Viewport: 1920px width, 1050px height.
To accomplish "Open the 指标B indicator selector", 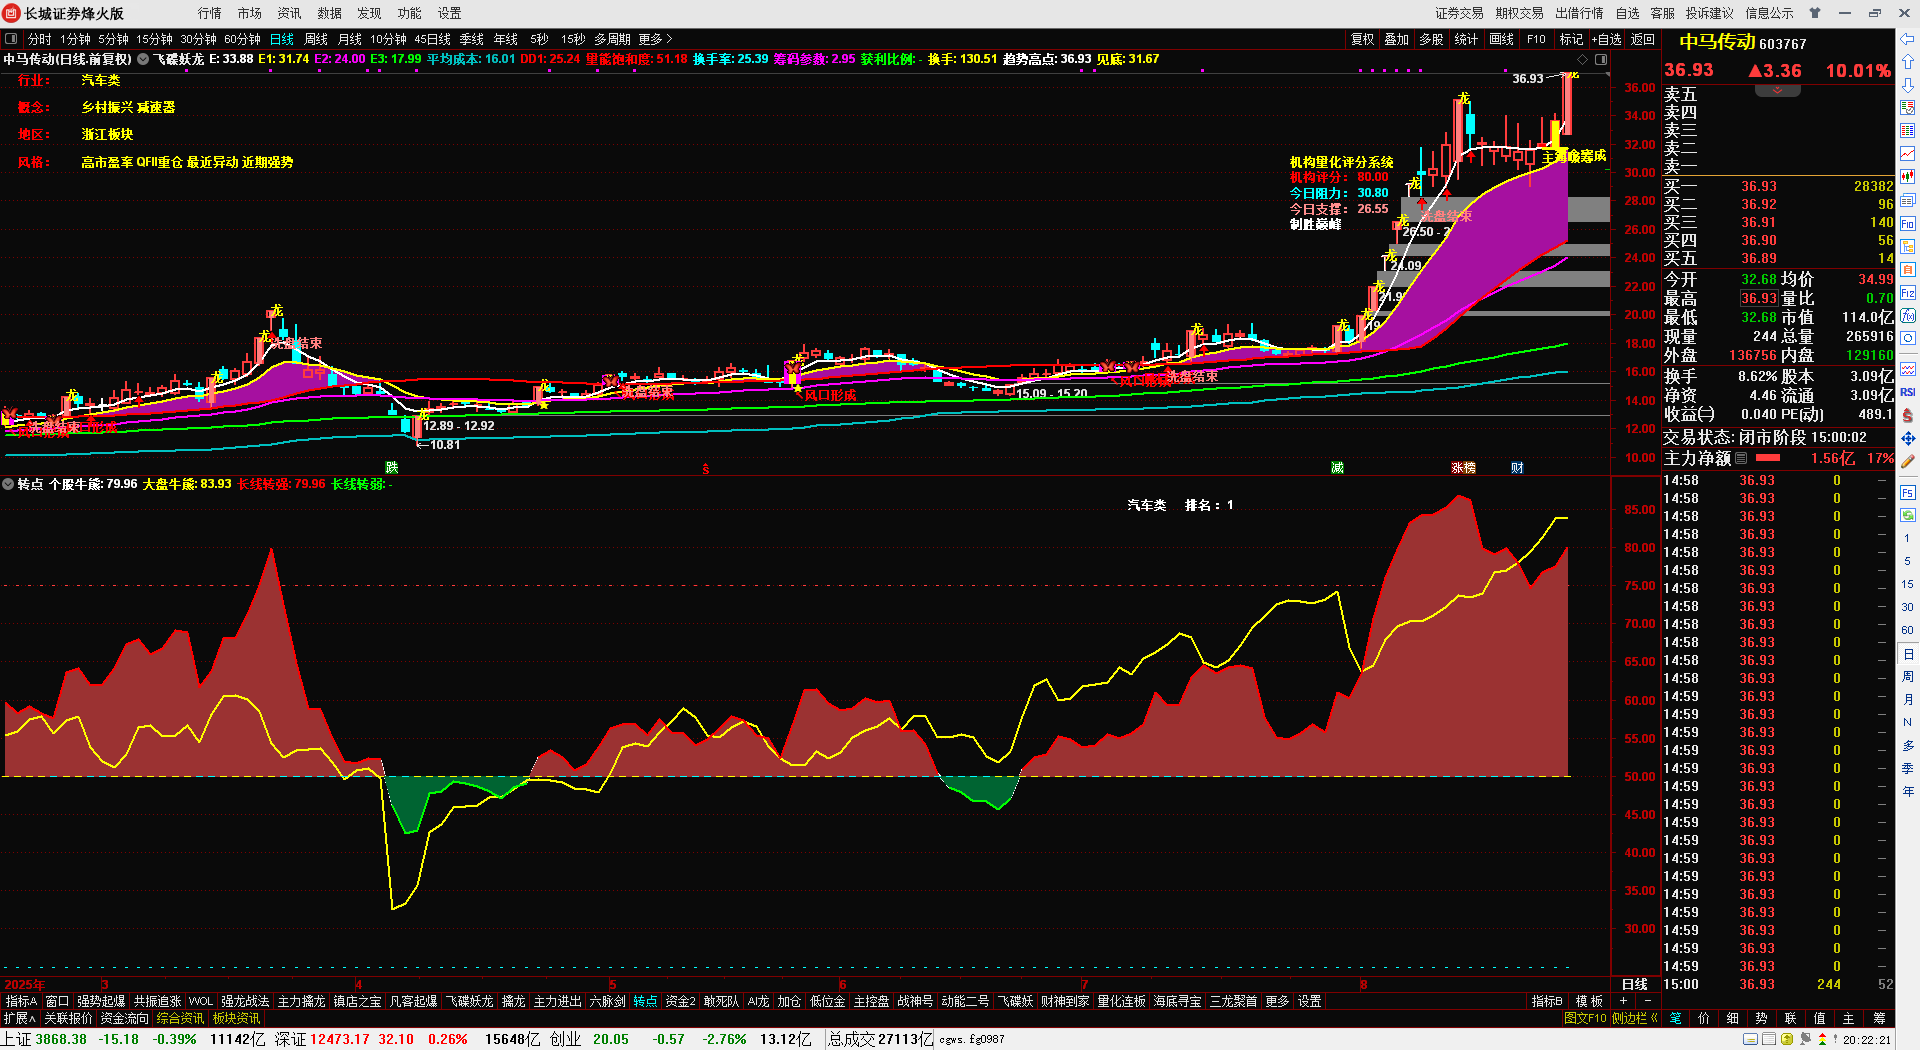I will [1546, 1001].
